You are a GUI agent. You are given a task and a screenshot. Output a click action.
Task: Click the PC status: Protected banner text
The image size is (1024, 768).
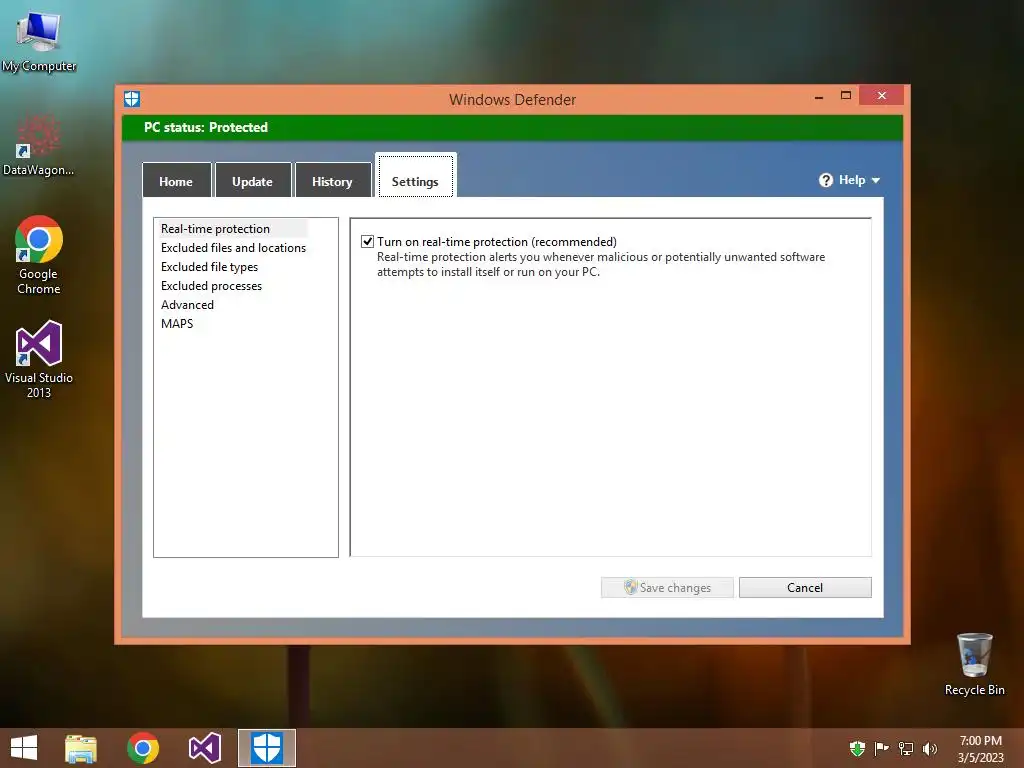[206, 127]
